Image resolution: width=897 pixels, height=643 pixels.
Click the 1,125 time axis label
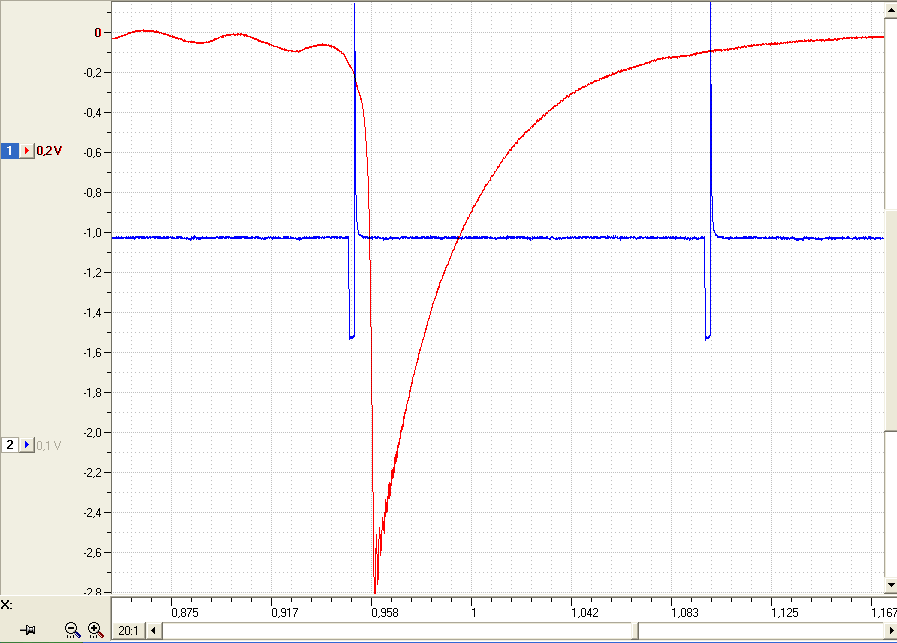coord(785,613)
